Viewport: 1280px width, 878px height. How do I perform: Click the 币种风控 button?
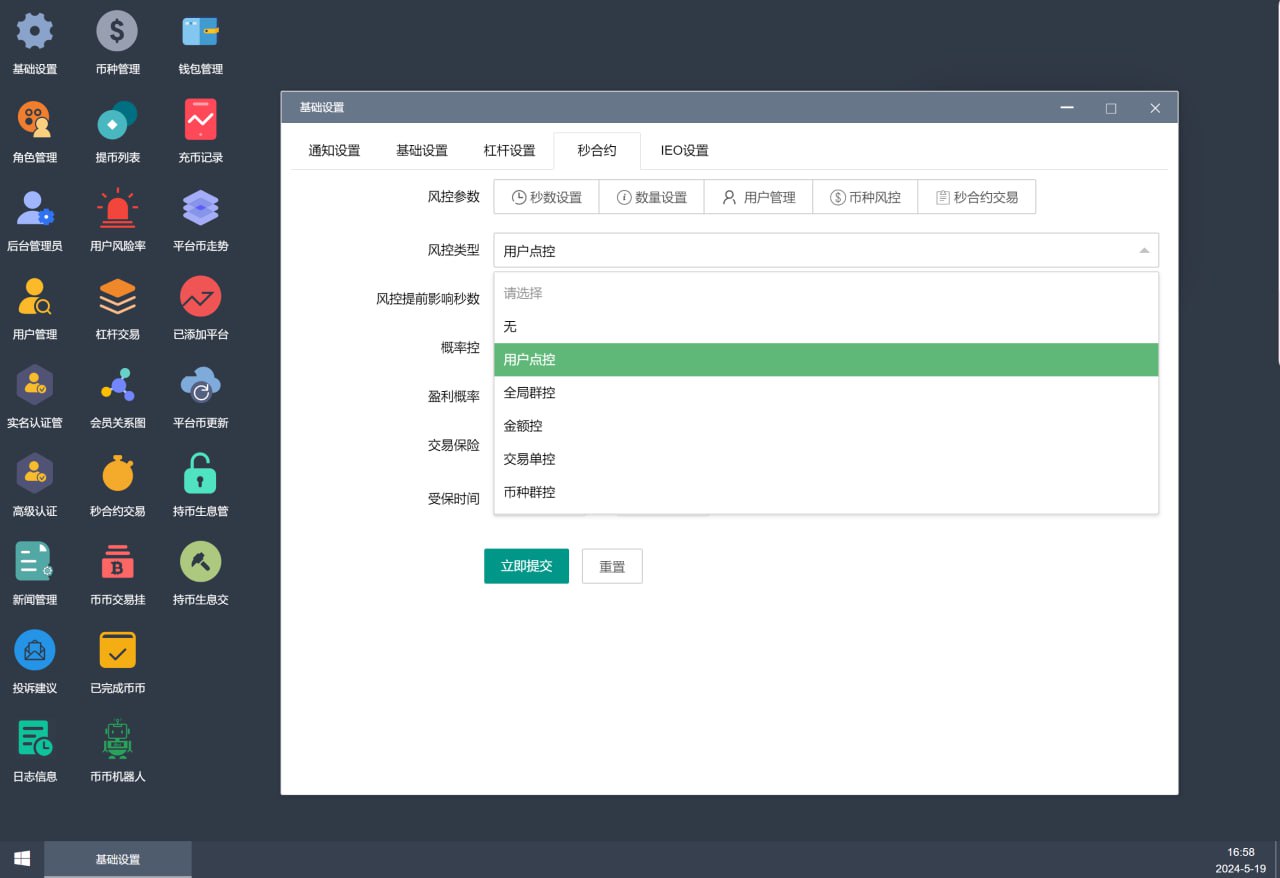point(866,197)
